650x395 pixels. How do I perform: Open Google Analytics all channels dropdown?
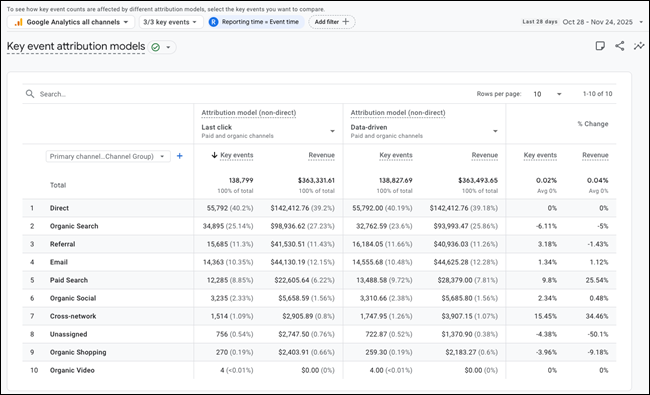(x=71, y=22)
